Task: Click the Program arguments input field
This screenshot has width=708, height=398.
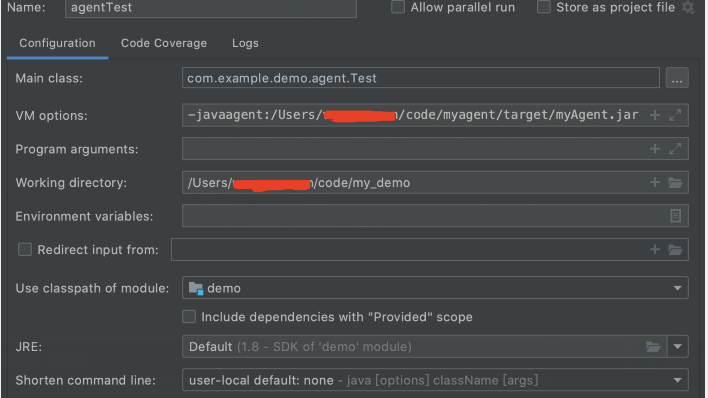Action: pyautogui.click(x=435, y=149)
